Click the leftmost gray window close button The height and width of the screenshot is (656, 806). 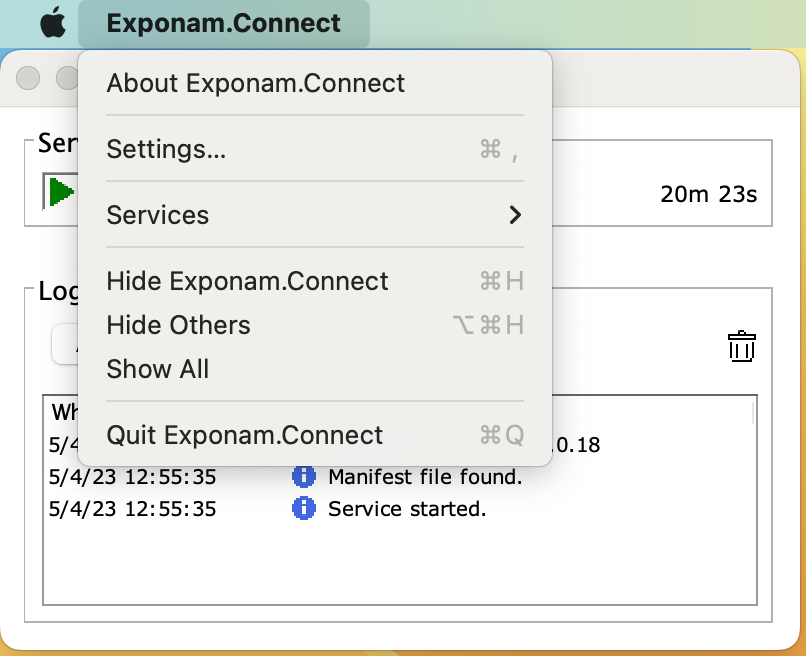(28, 77)
